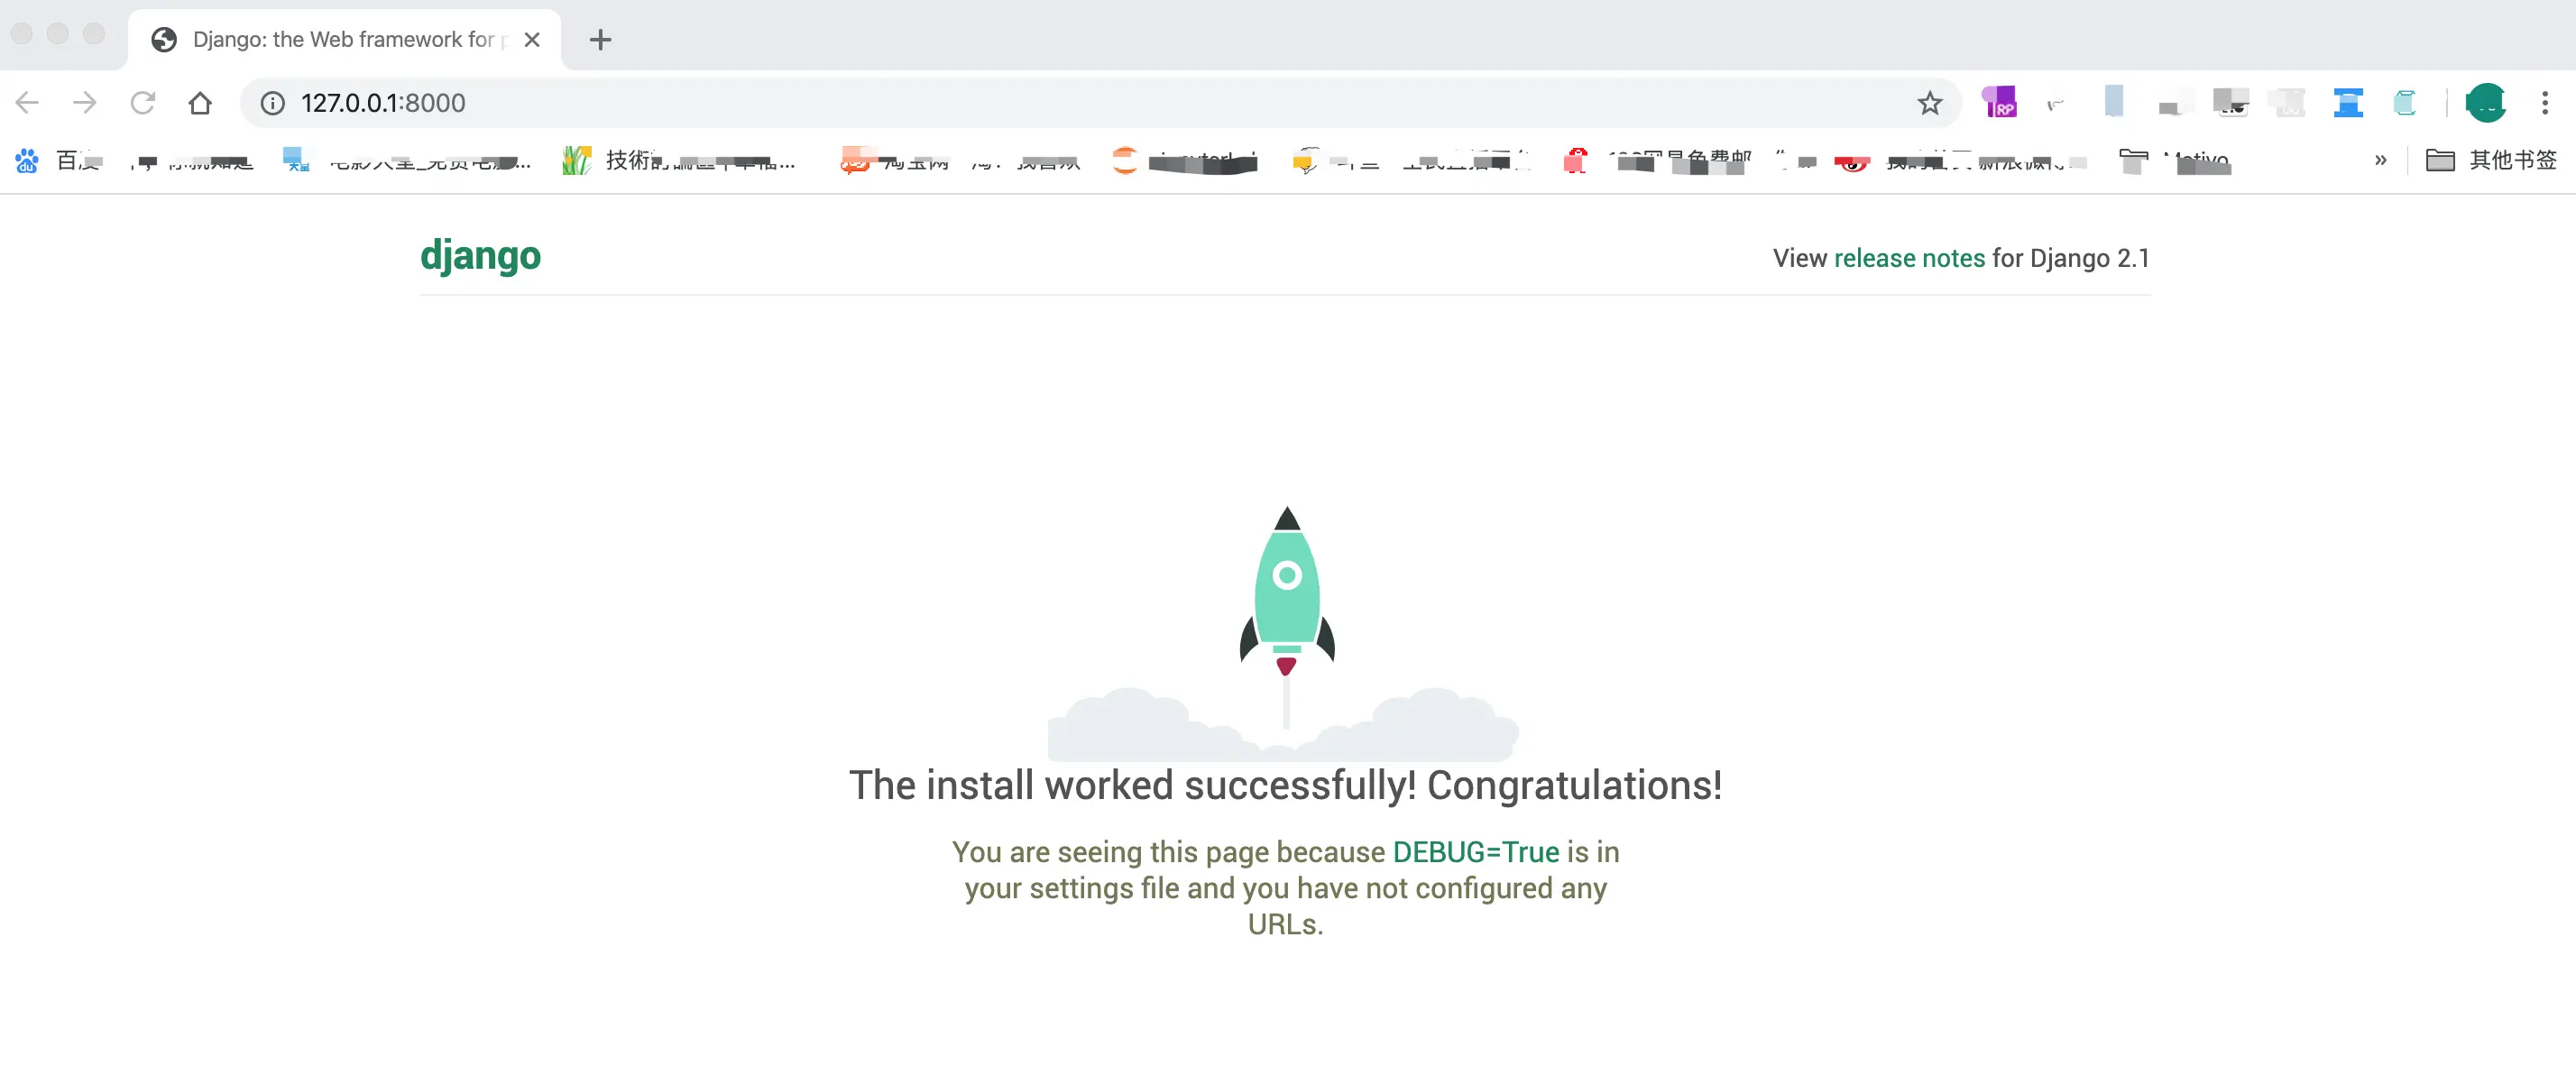Open the Chrome three-dot menu
This screenshot has height=1075, width=2576.
click(x=2544, y=103)
